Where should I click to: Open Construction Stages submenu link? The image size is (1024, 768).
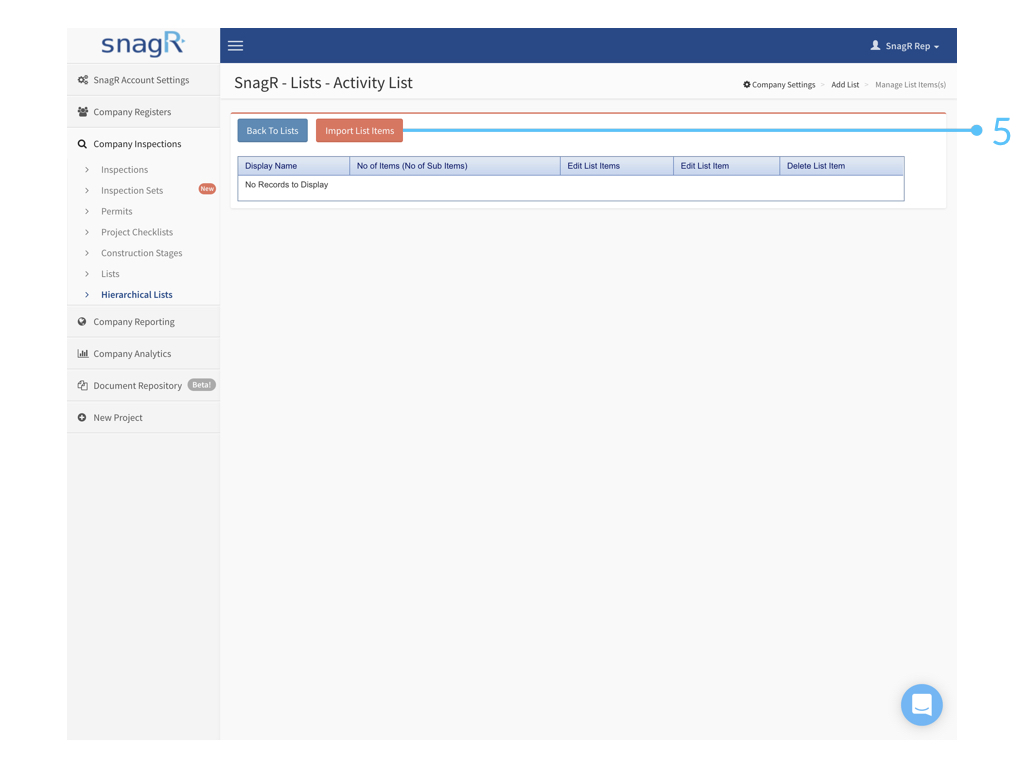click(141, 253)
